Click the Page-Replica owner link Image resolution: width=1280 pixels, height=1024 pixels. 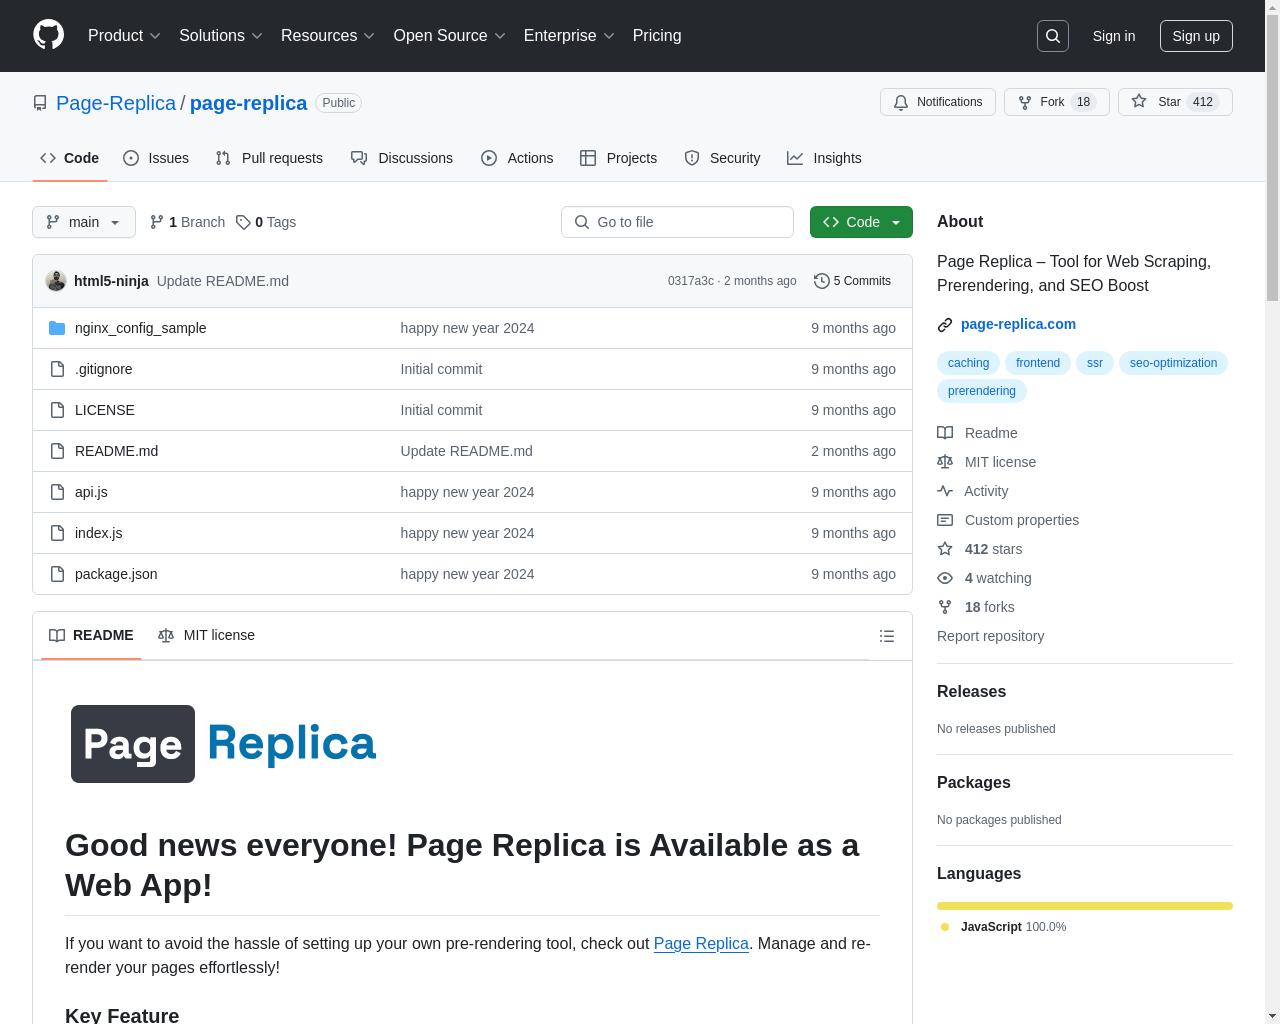[x=116, y=103]
